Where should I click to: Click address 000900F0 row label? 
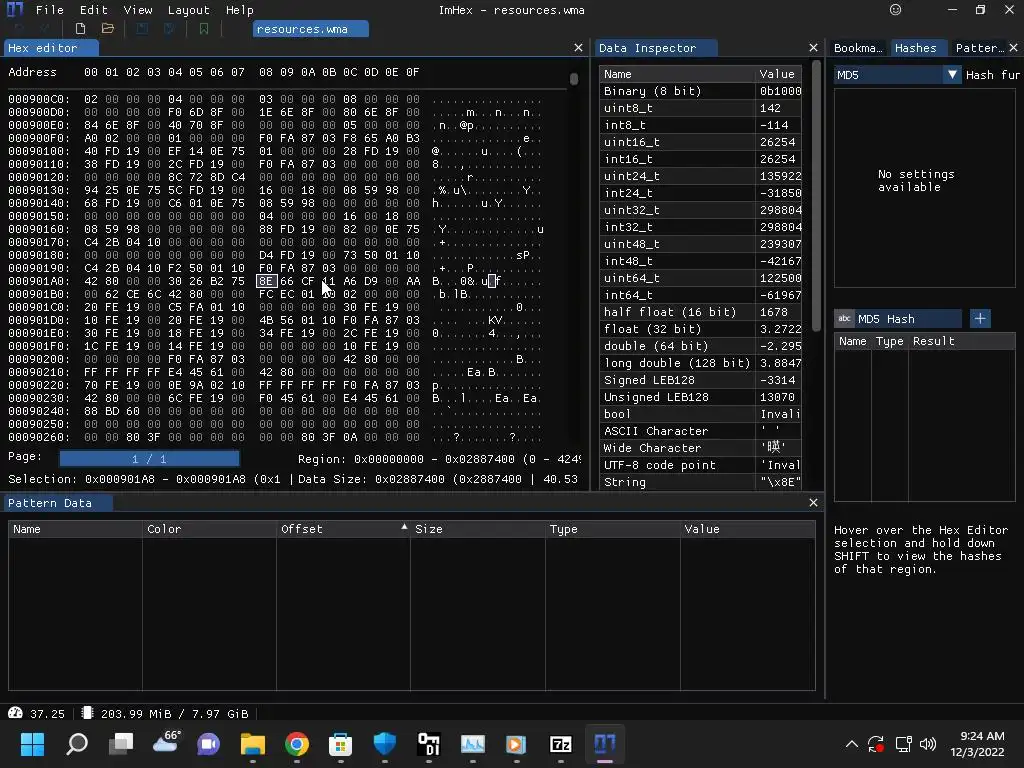(x=39, y=138)
